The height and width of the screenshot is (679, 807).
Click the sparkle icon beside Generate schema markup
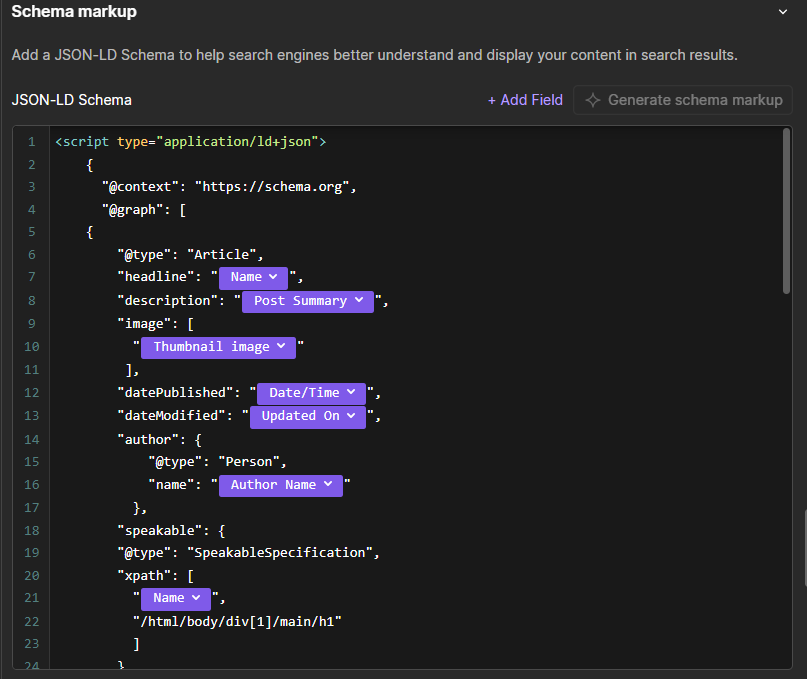594,100
